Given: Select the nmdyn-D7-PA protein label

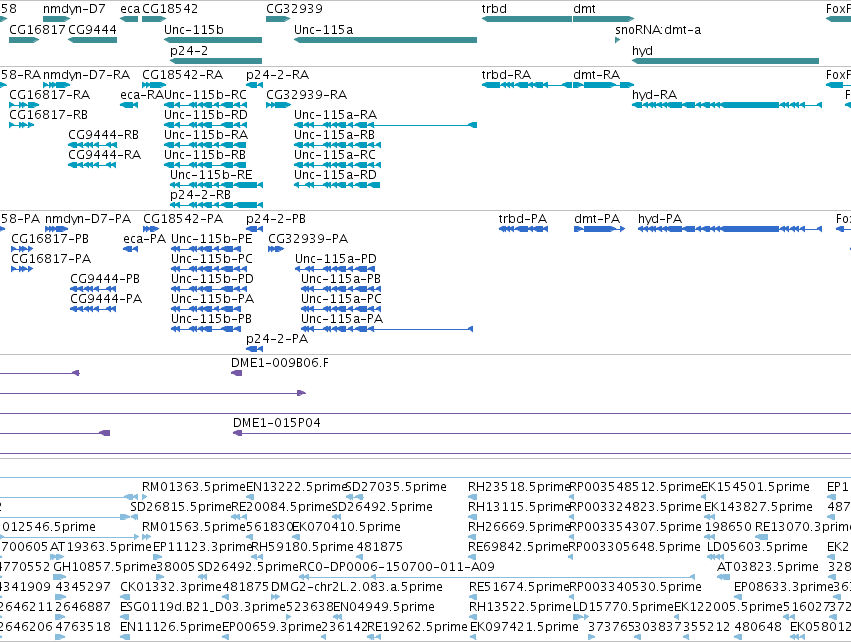Looking at the screenshot, I should click(x=88, y=219).
